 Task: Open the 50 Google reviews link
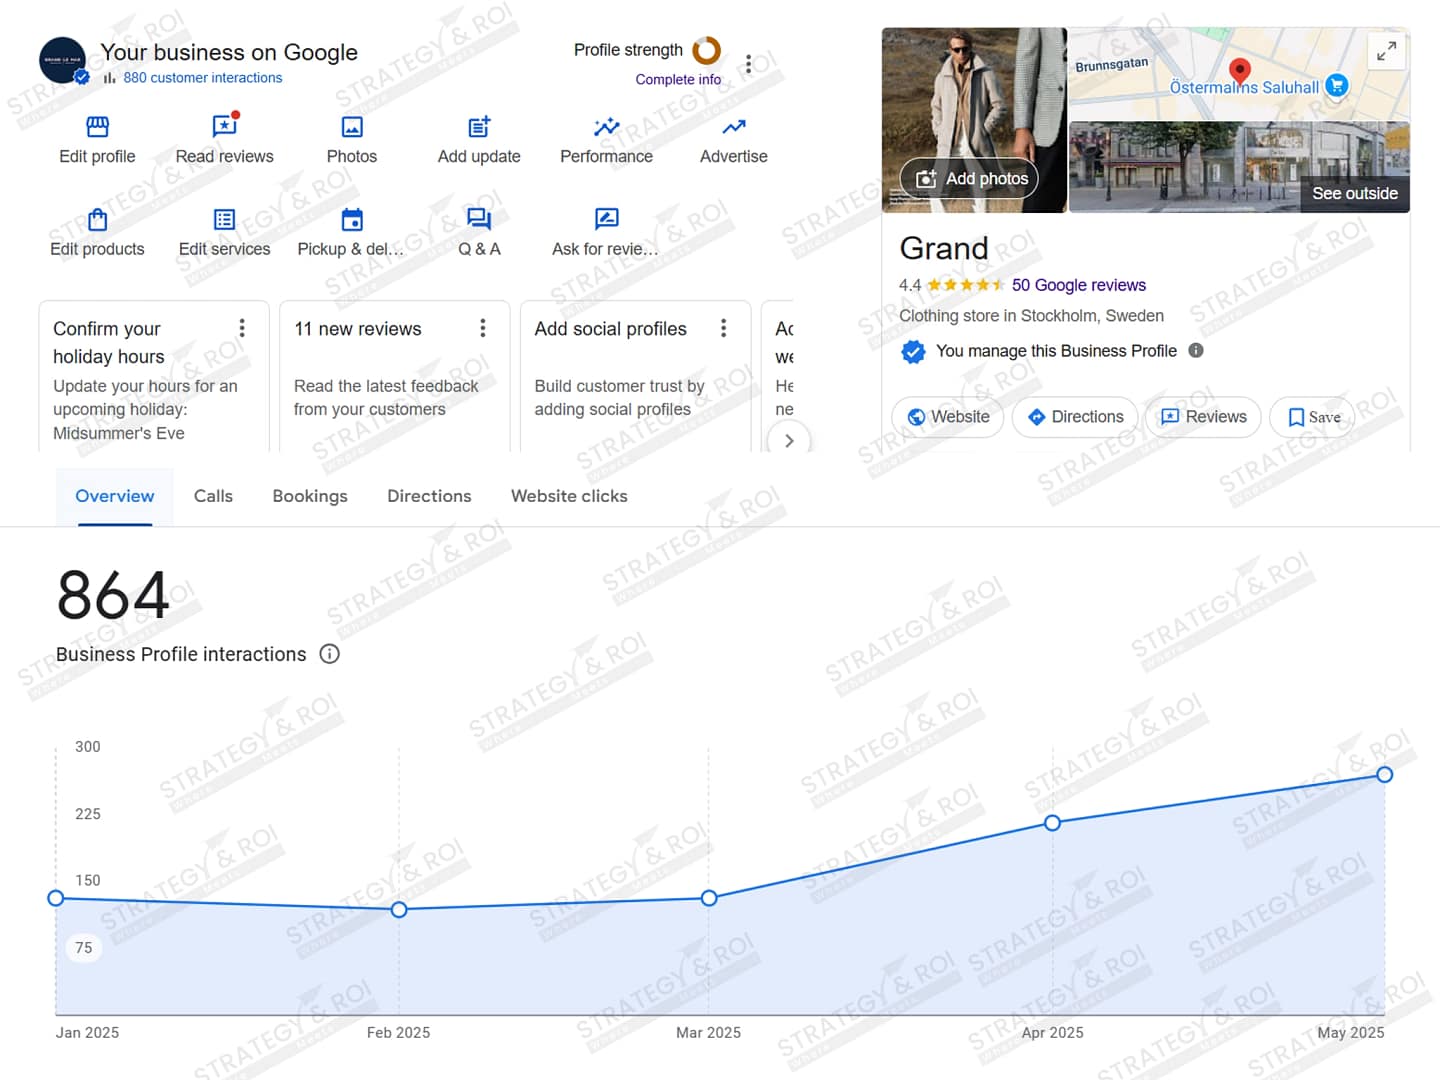[x=1078, y=285]
